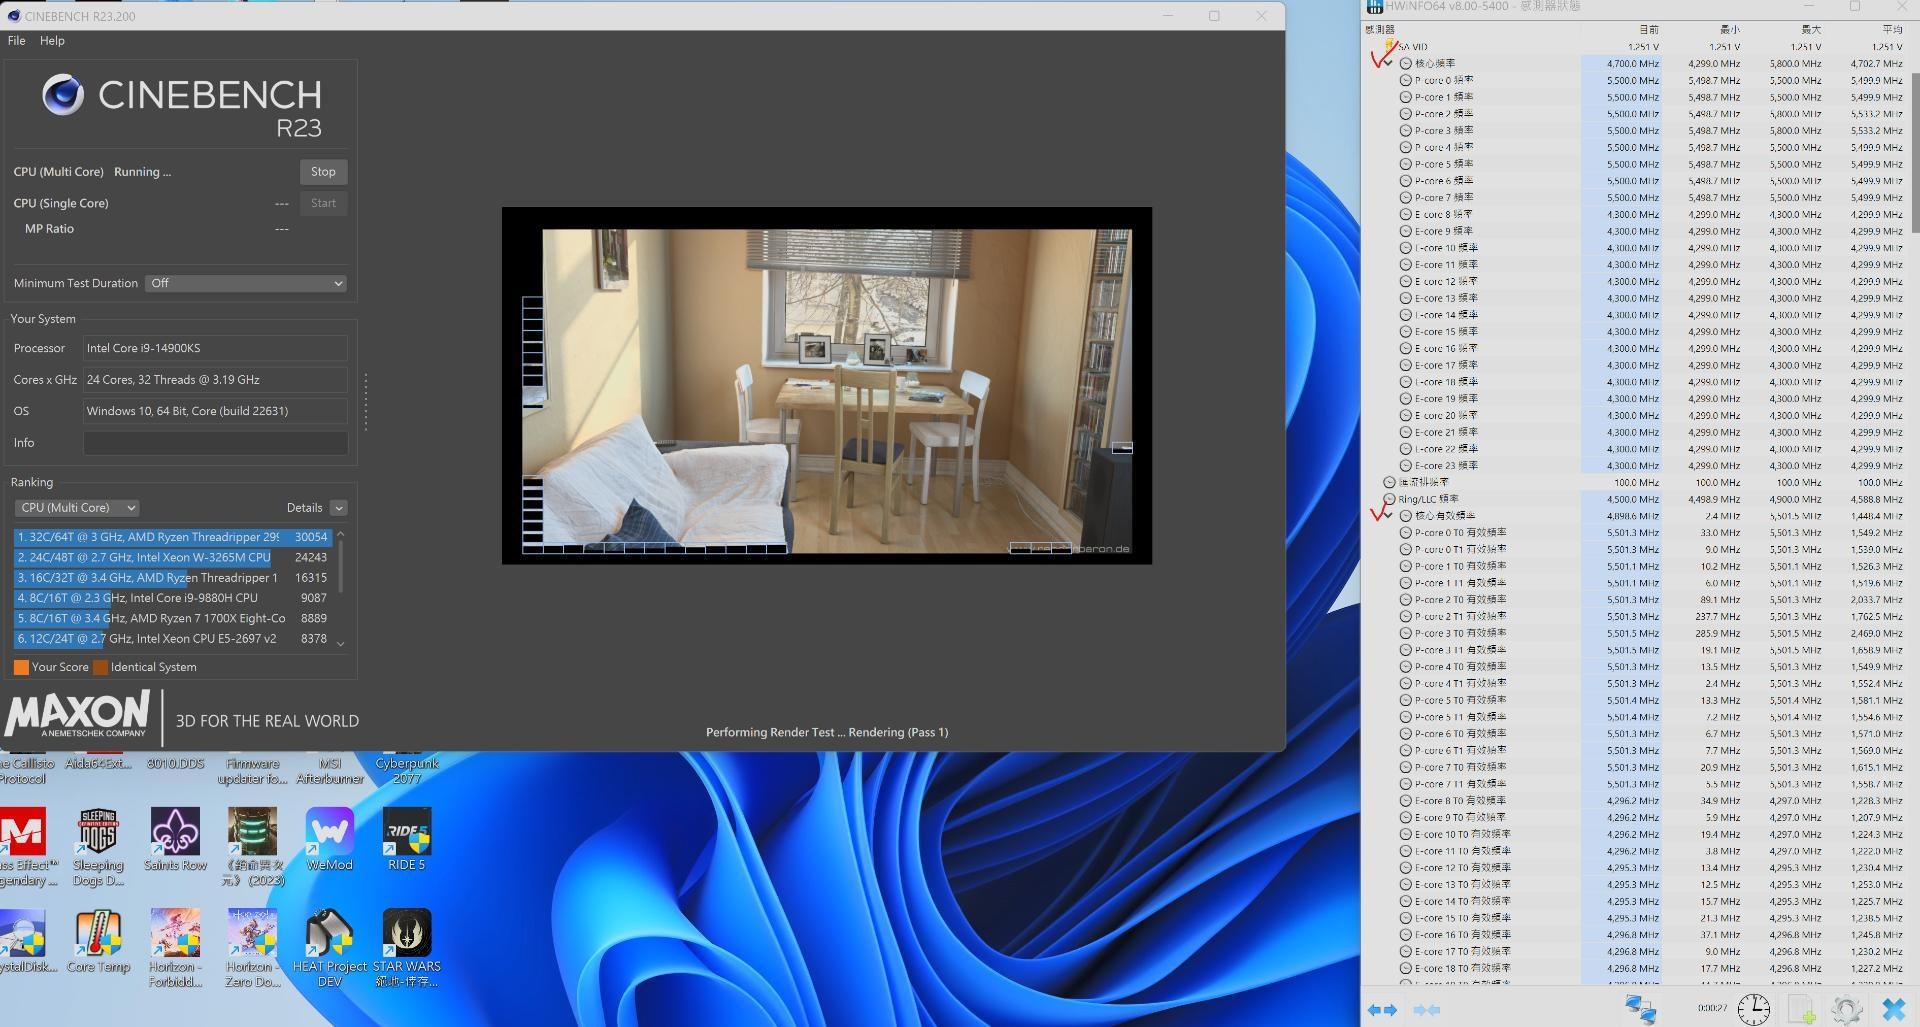
Task: Click the blue expand-columns arrows icon in HWiNFO
Action: (x=1382, y=1010)
